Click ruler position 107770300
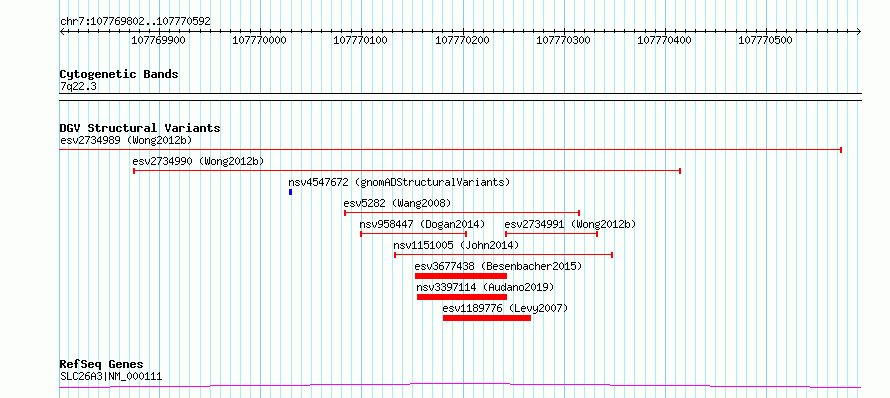 click(x=563, y=40)
